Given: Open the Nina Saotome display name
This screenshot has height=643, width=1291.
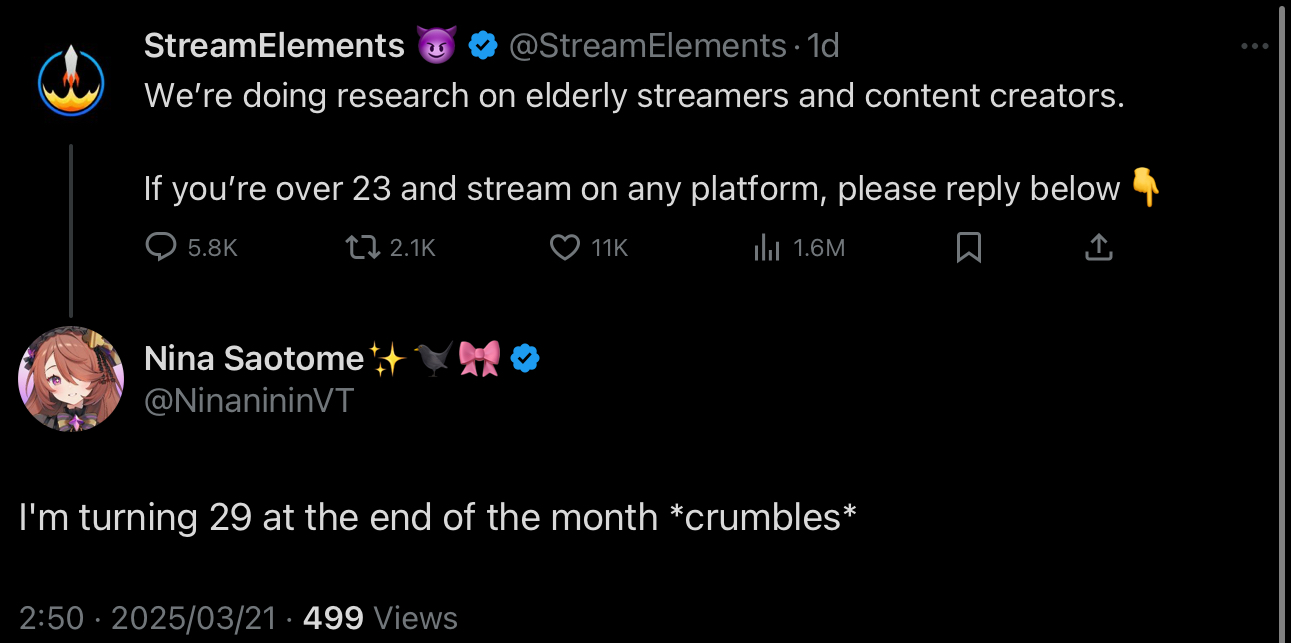Looking at the screenshot, I should pyautogui.click(x=254, y=358).
